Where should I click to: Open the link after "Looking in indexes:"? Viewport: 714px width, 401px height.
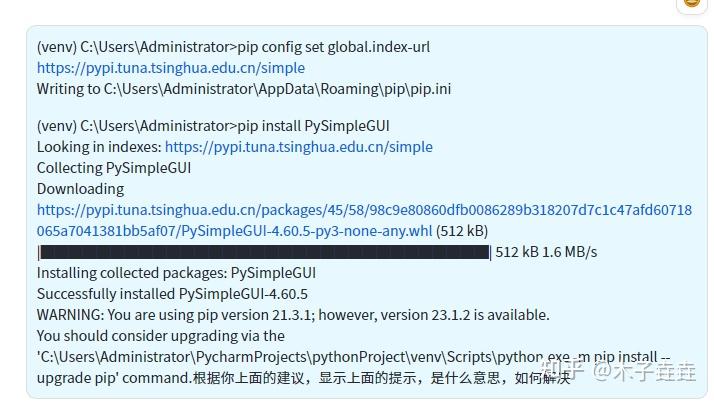[x=299, y=147]
